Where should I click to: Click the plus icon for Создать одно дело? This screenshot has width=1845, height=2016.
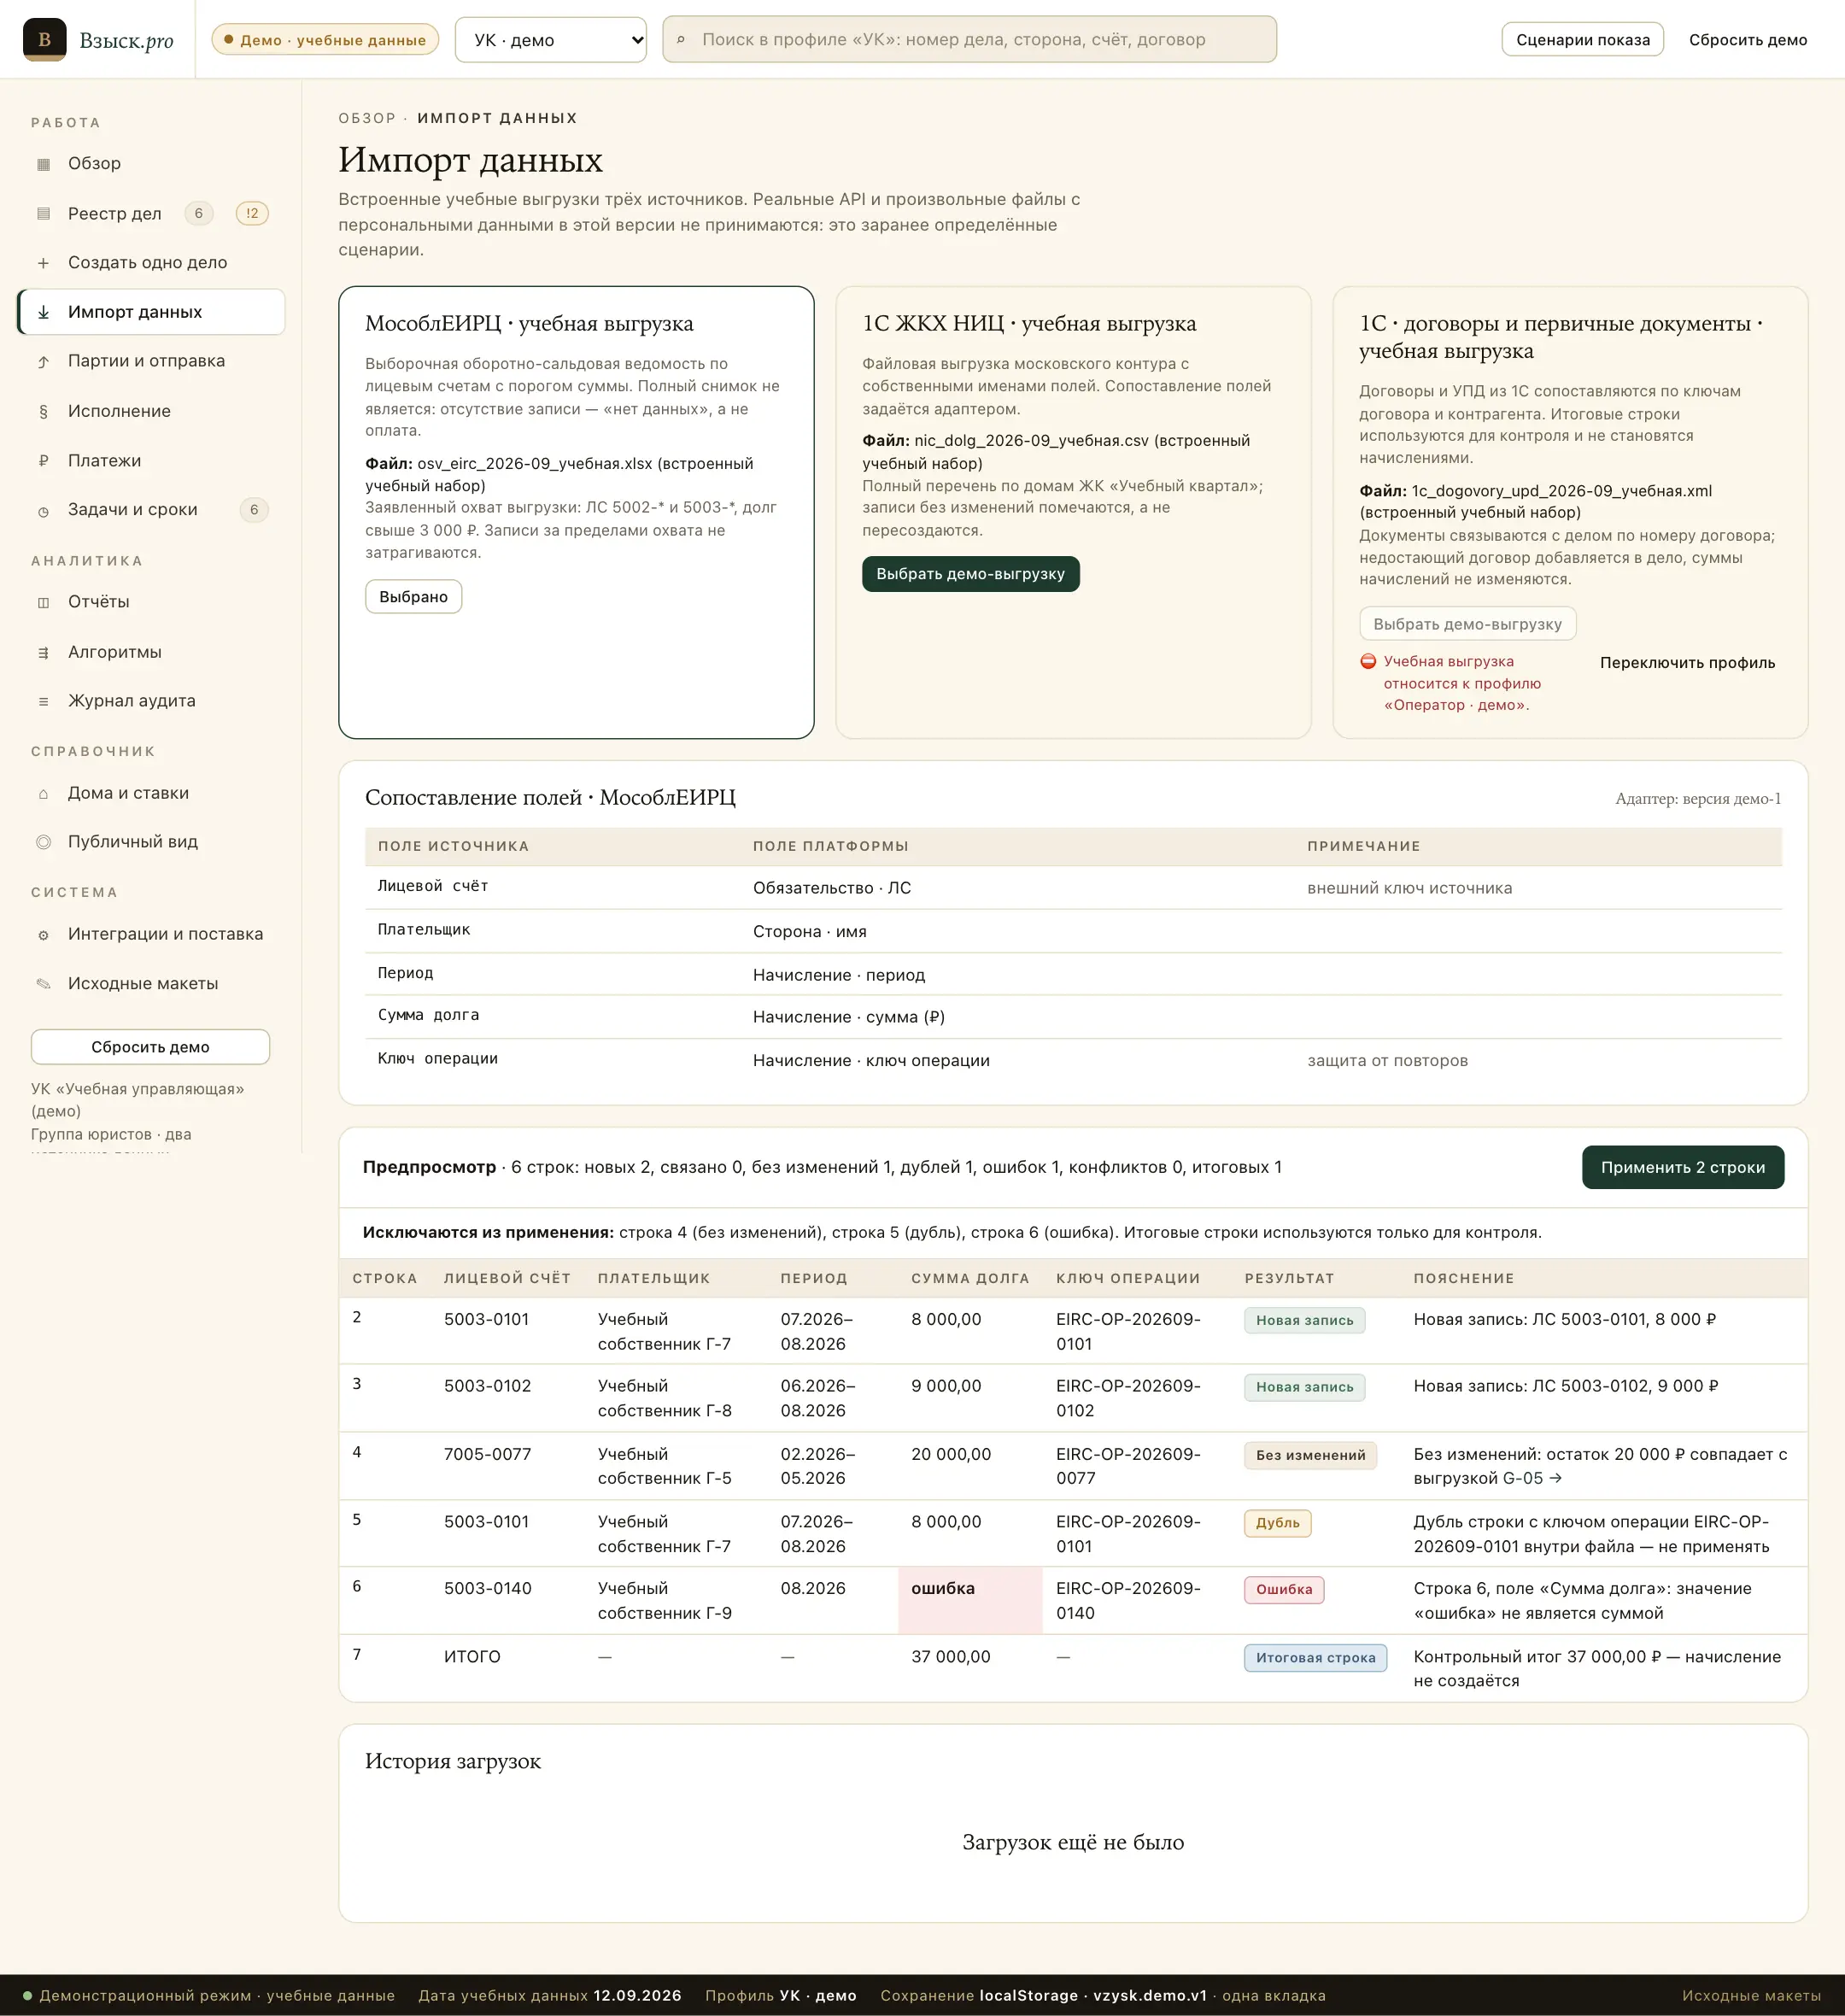43,263
